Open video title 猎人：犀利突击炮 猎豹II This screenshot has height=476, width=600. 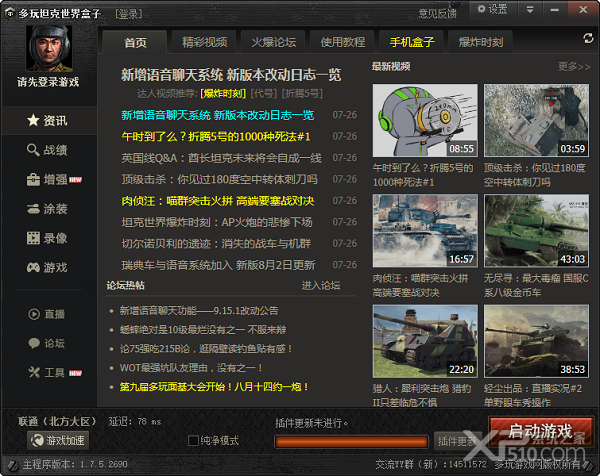pyautogui.click(x=422, y=396)
